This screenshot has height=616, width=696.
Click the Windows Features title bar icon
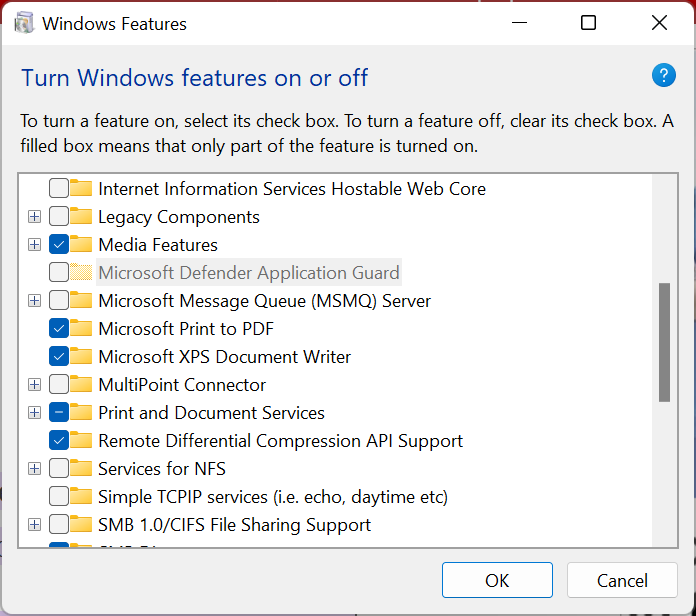[x=24, y=23]
